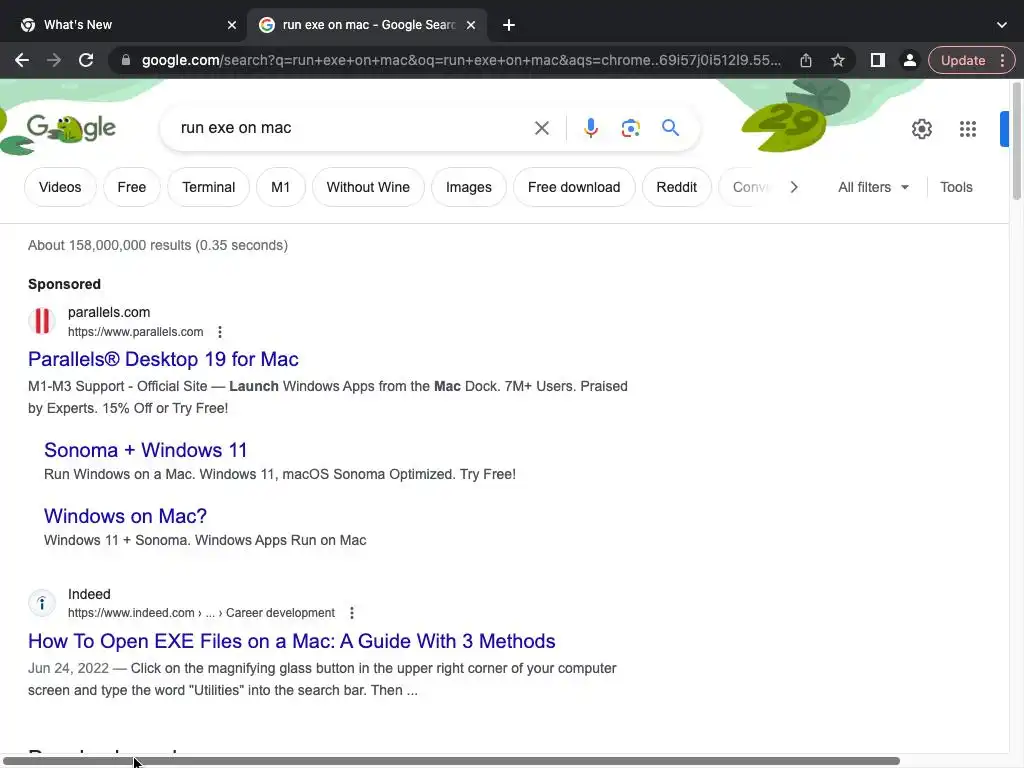Image resolution: width=1024 pixels, height=768 pixels.
Task: Submit search with magnifying glass icon
Action: tap(670, 127)
